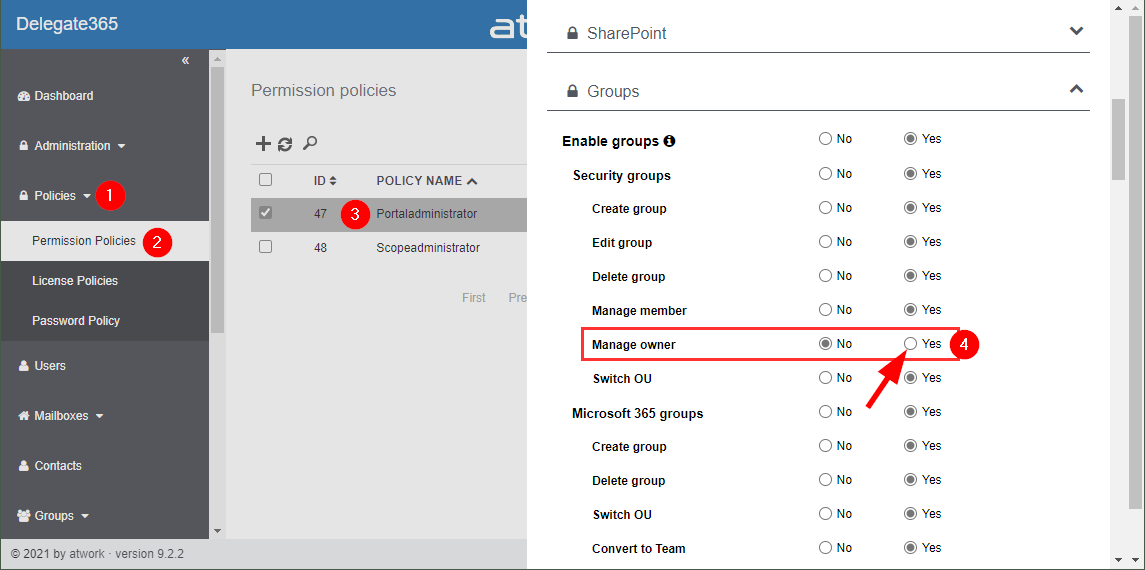Click the refresh policies icon
The width and height of the screenshot is (1145, 570).
tap(285, 144)
